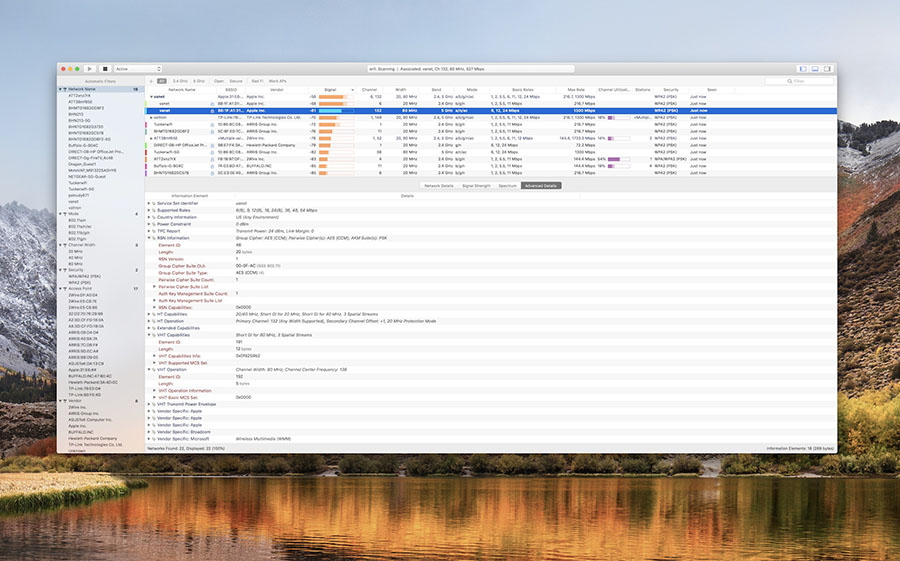The image size is (900, 561).
Task: Collapse the RSN Information element
Action: pyautogui.click(x=149, y=238)
